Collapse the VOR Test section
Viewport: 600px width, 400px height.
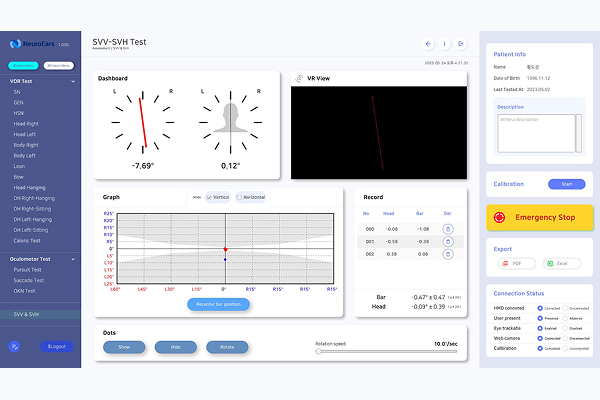tap(74, 80)
